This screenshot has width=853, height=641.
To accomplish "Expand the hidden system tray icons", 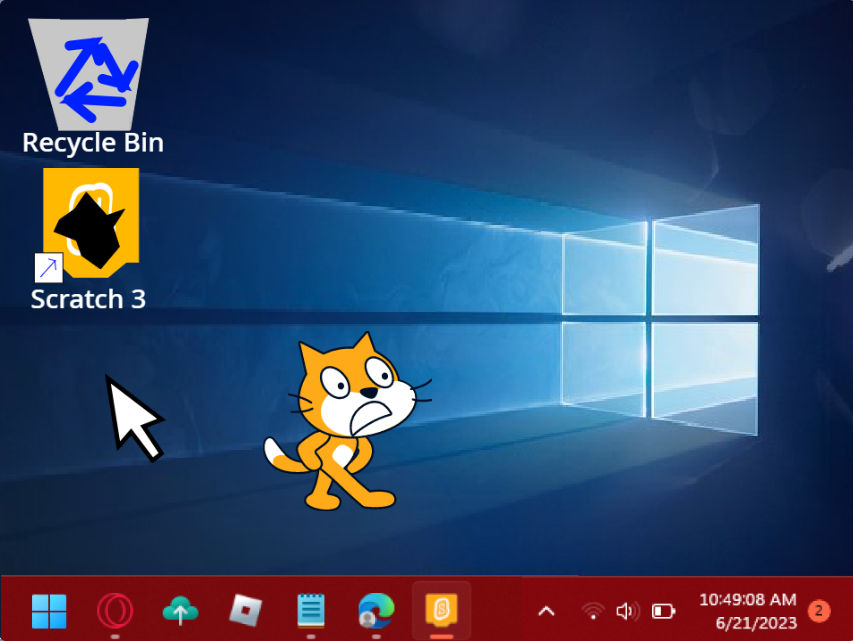I will coord(546,612).
